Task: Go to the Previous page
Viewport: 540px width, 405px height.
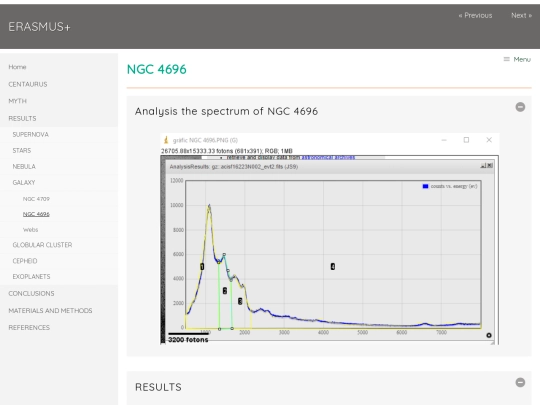Action: pos(475,15)
